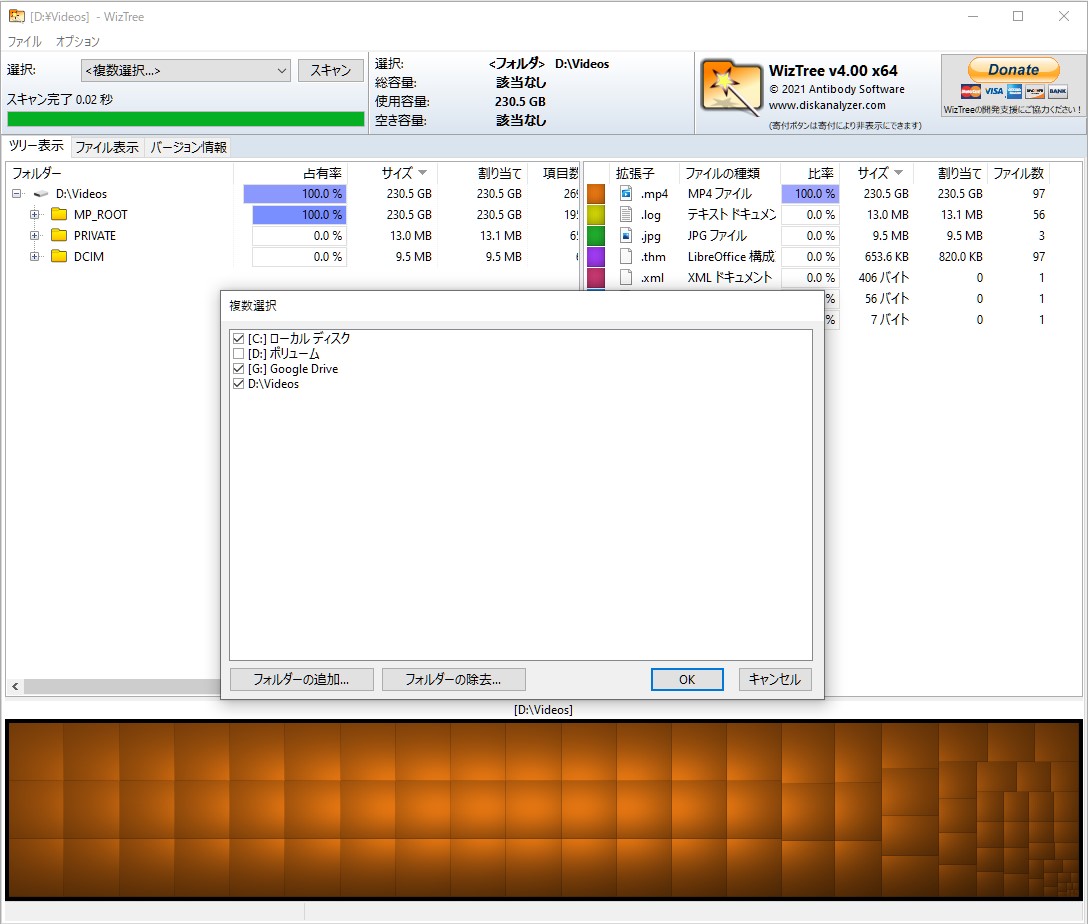Click the フォルダーの除去... button
Viewport: 1088px width, 924px height.
(x=453, y=679)
